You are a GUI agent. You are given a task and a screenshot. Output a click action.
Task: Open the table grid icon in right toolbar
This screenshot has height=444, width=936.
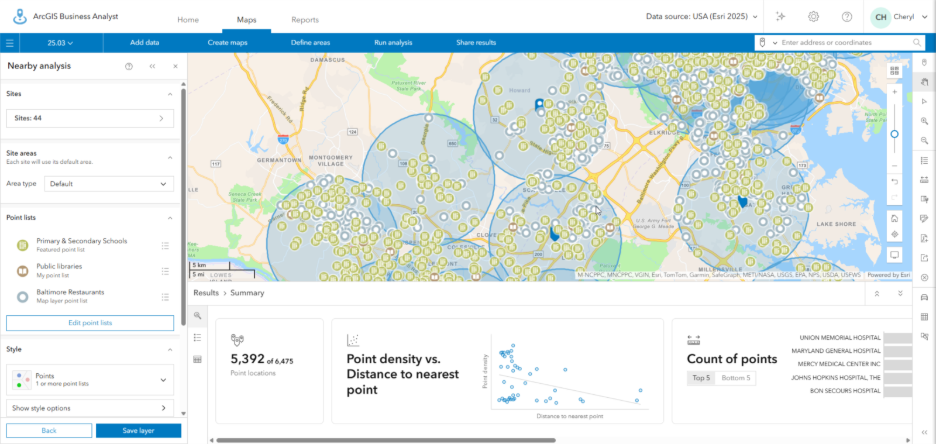pos(924,316)
